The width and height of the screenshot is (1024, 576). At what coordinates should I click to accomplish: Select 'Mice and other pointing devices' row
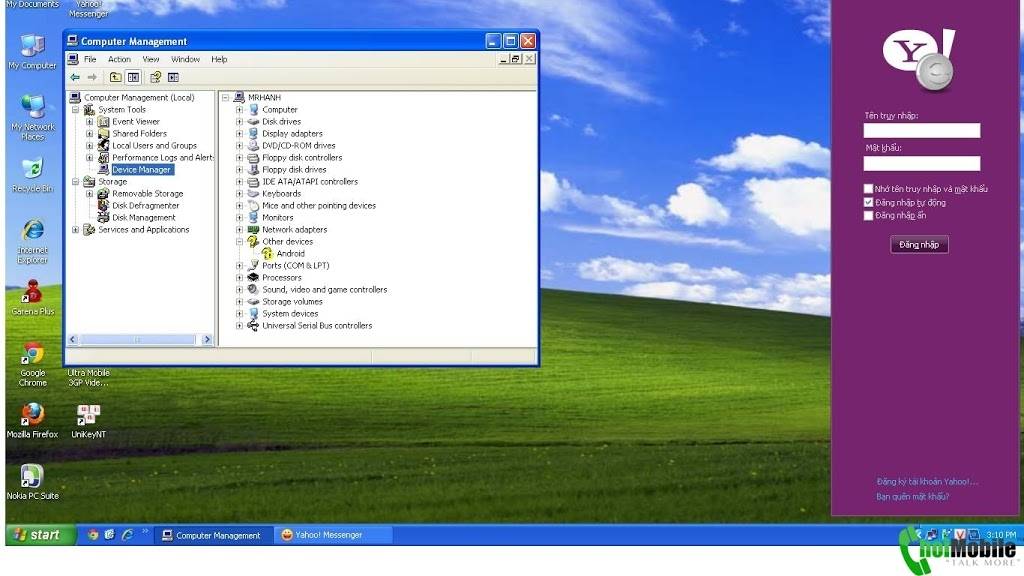[319, 206]
